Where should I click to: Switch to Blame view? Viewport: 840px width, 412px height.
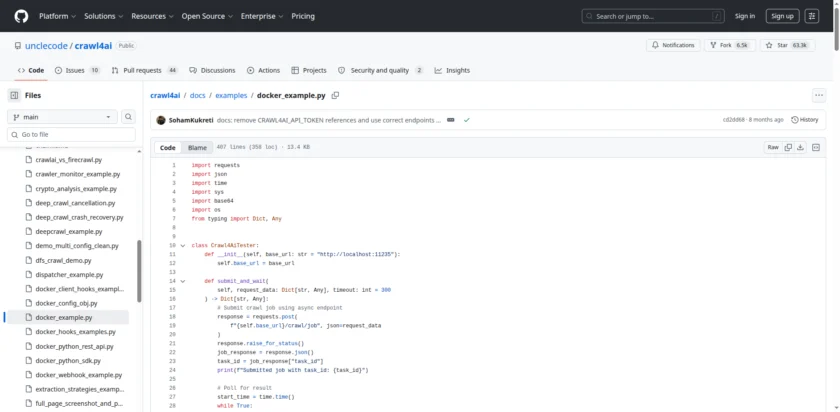point(197,147)
